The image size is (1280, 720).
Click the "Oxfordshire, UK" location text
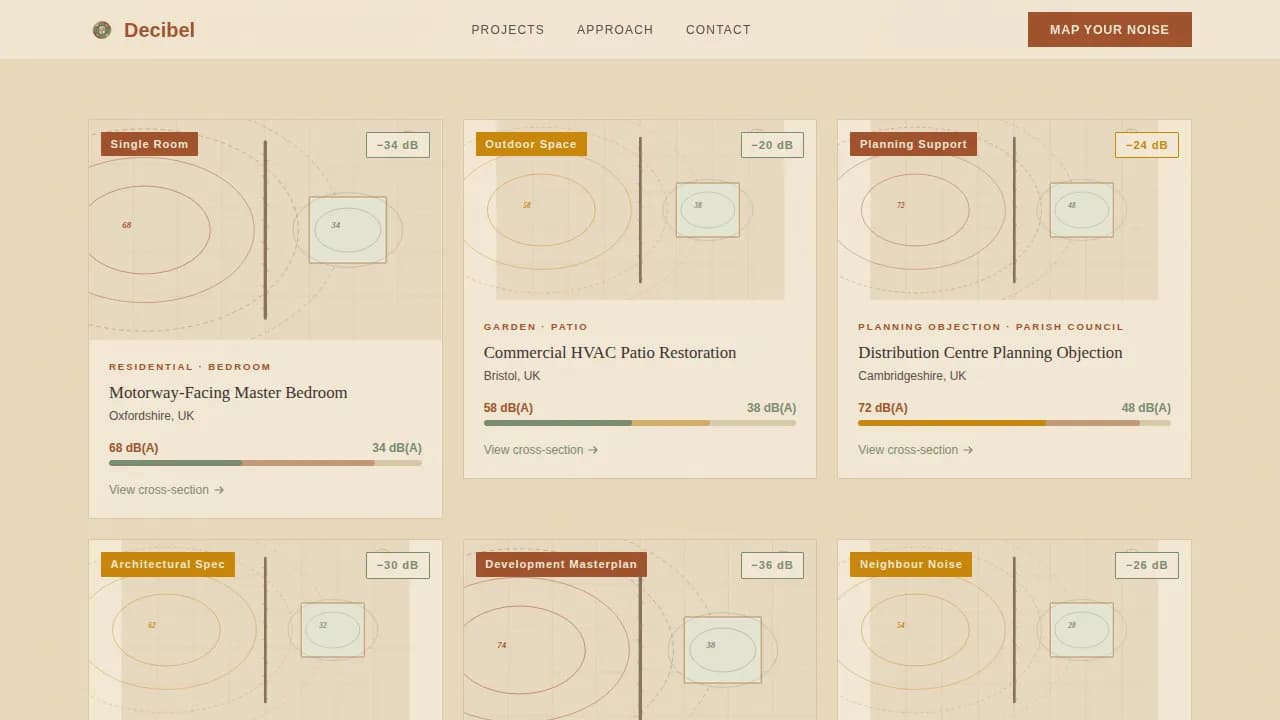151,416
